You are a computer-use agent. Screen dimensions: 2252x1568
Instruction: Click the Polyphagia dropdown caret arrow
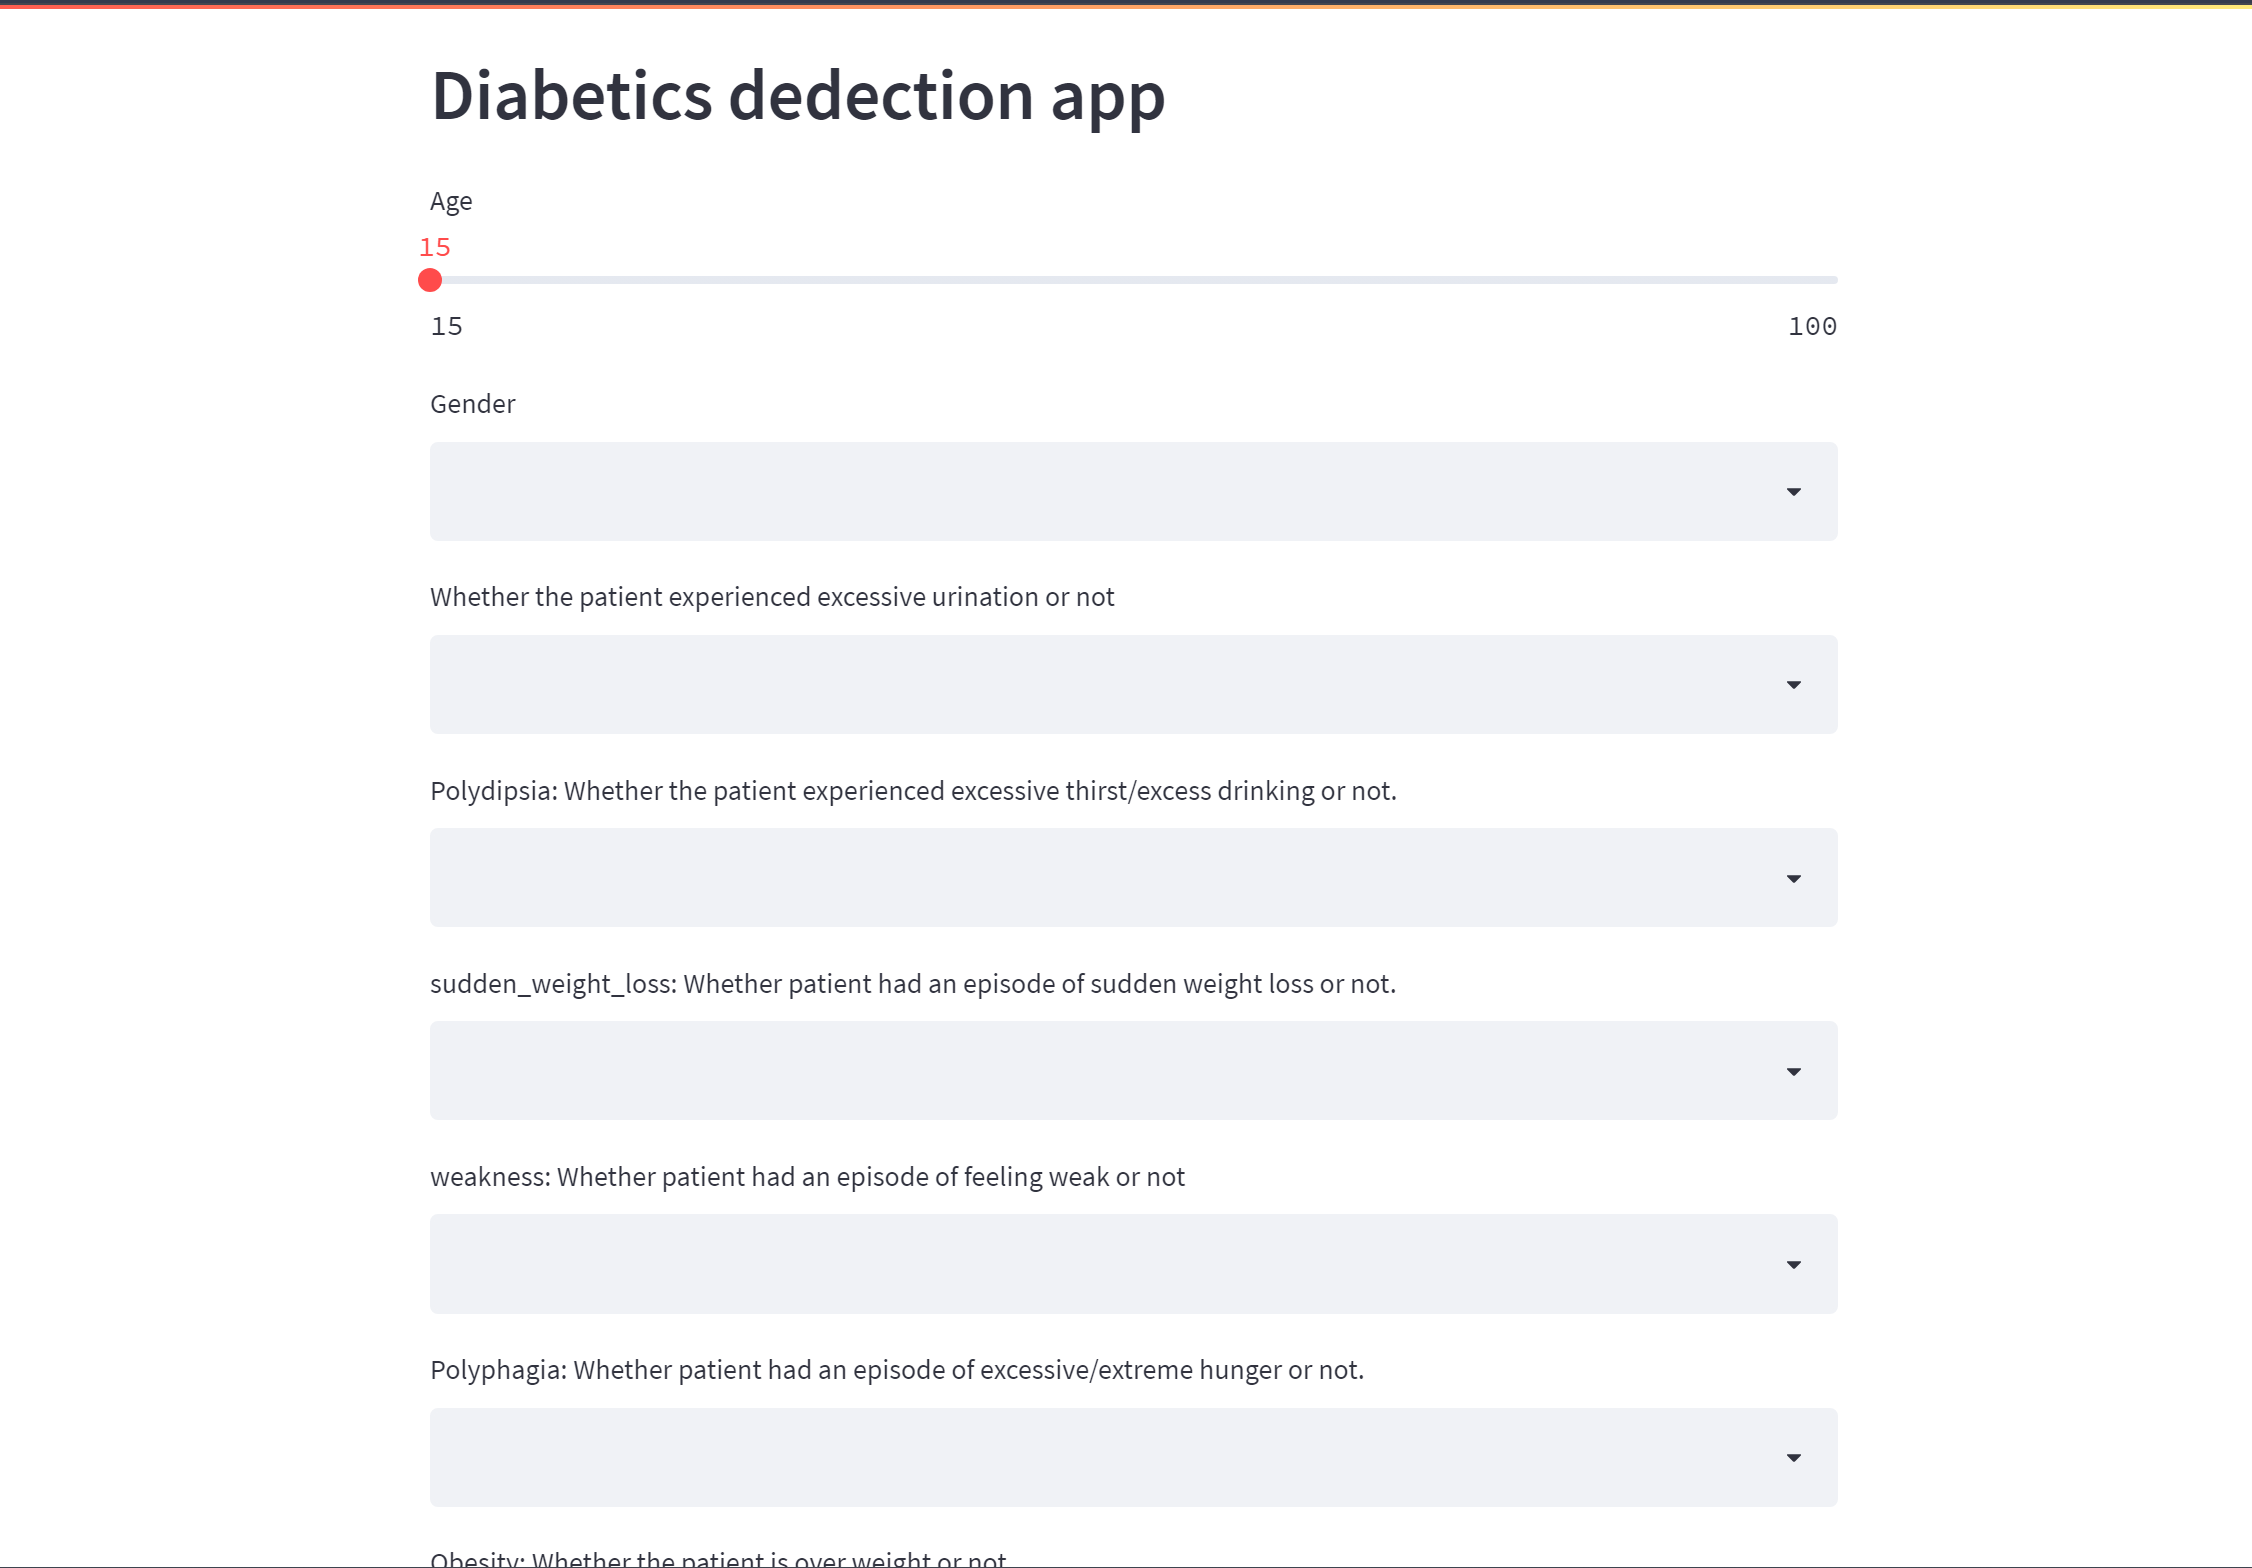(1793, 1458)
